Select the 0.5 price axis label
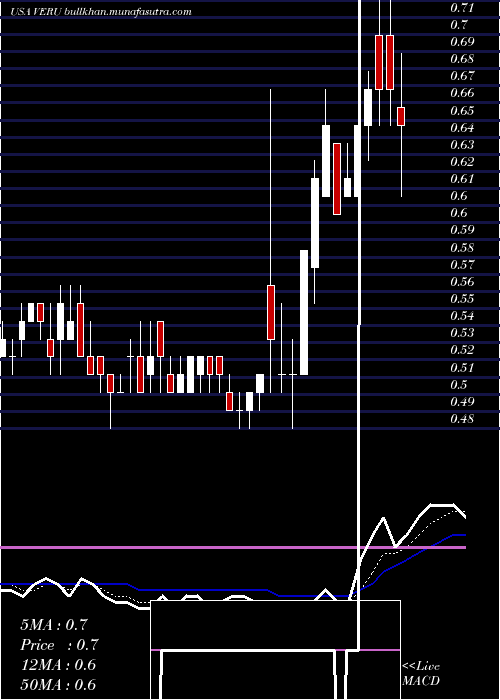The image size is (500, 700). [x=458, y=385]
